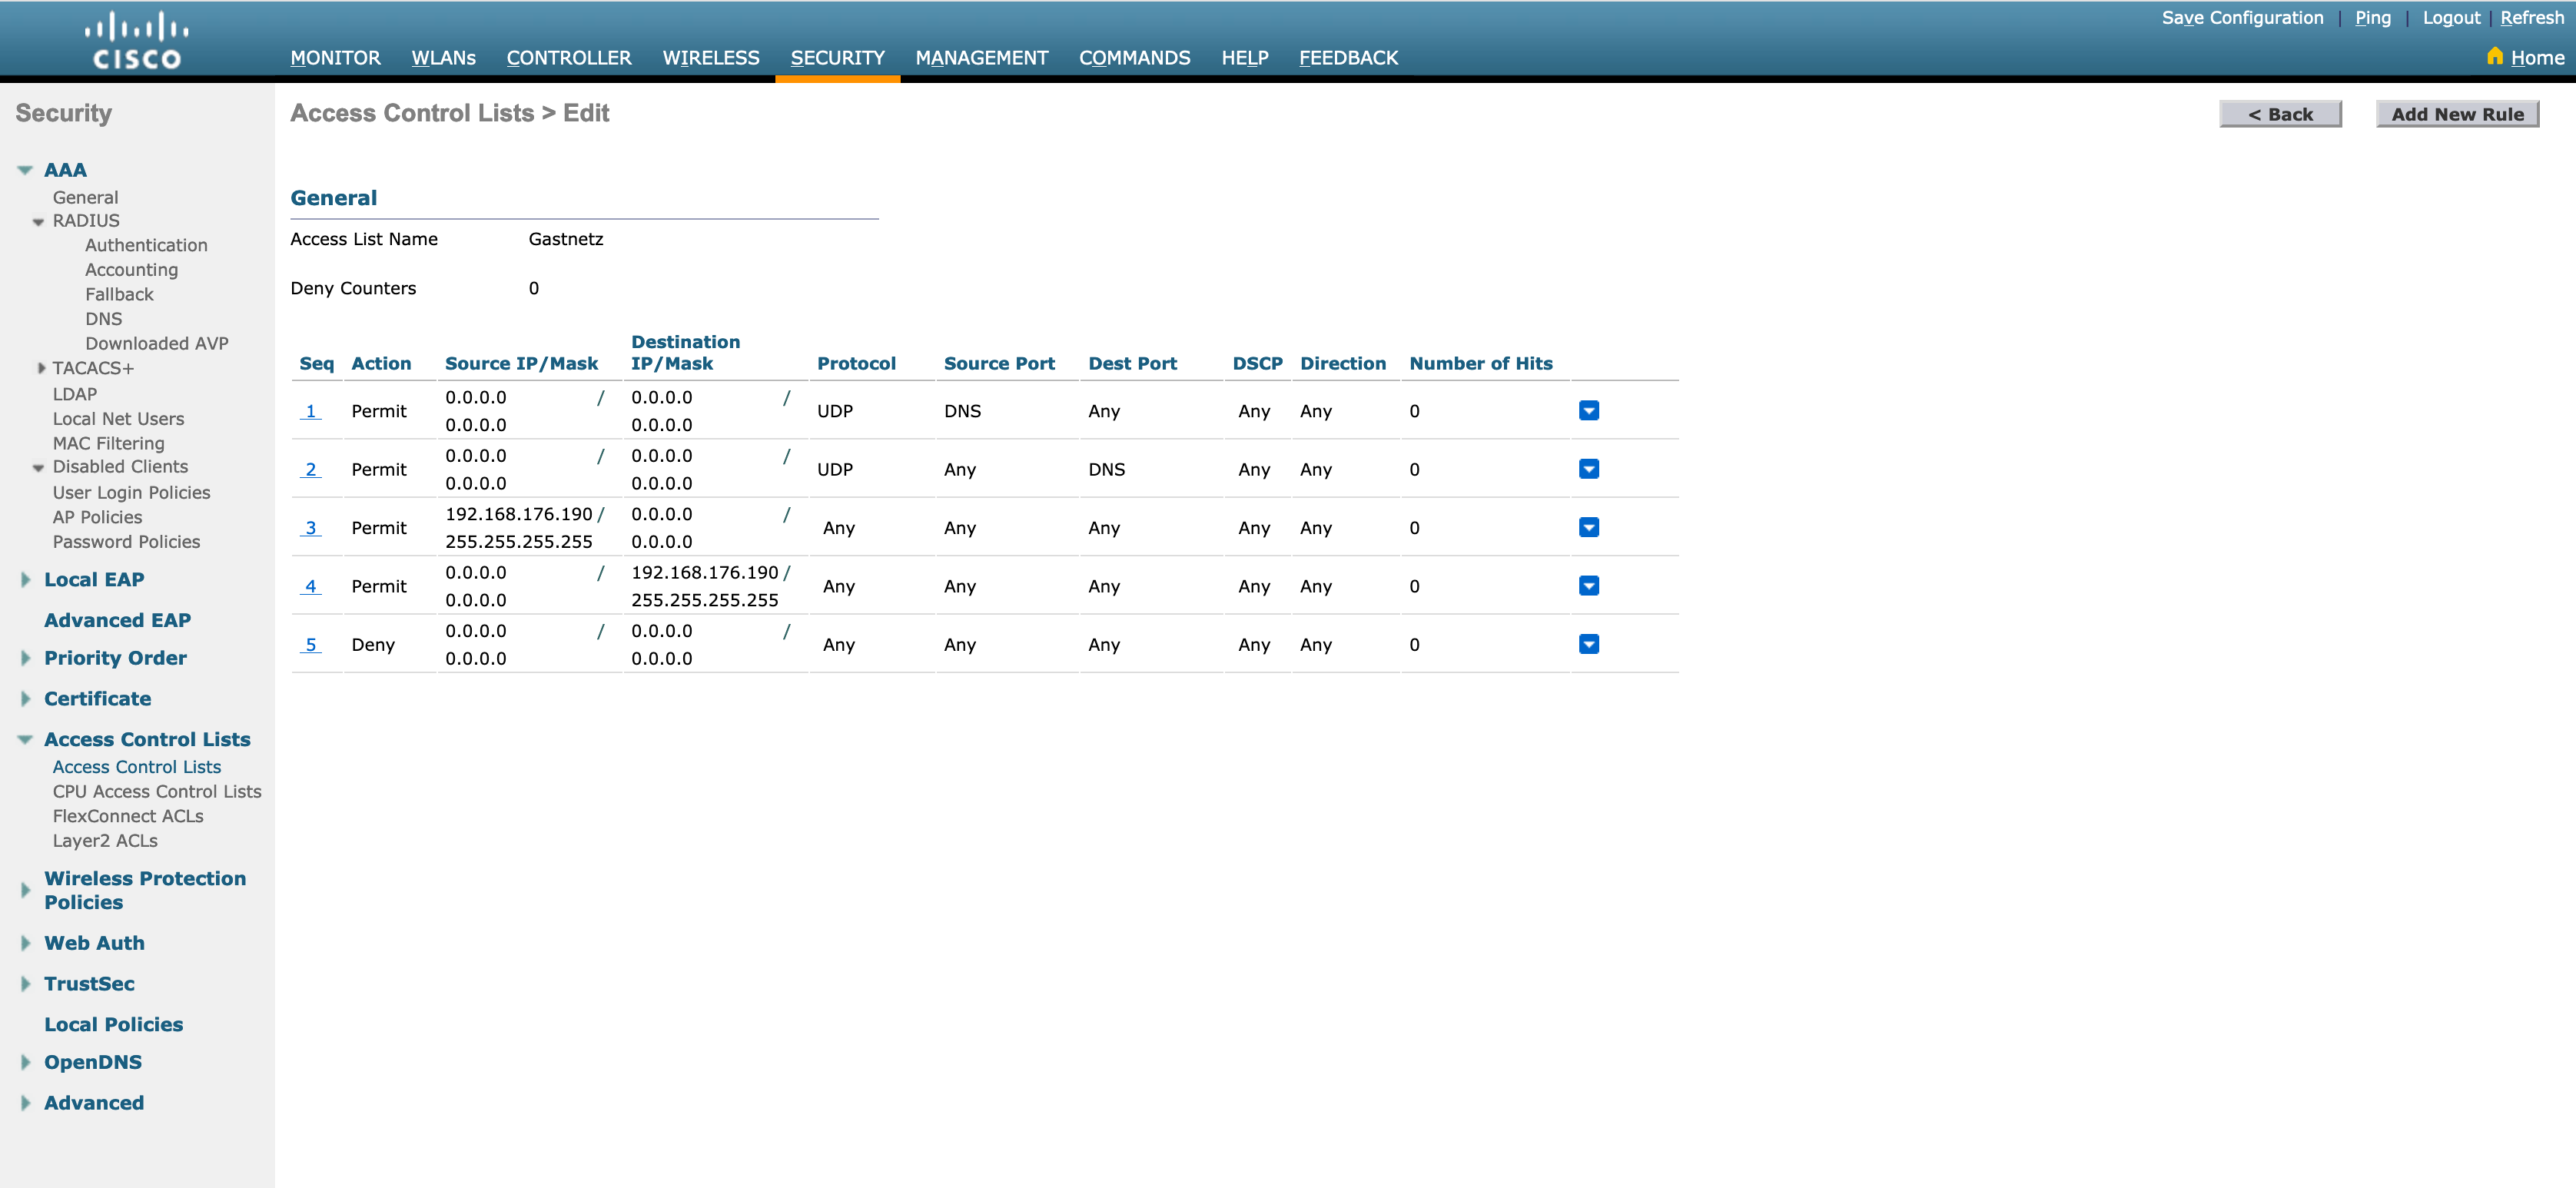Collapse Access Control Lists section arrow

pyautogui.click(x=25, y=740)
